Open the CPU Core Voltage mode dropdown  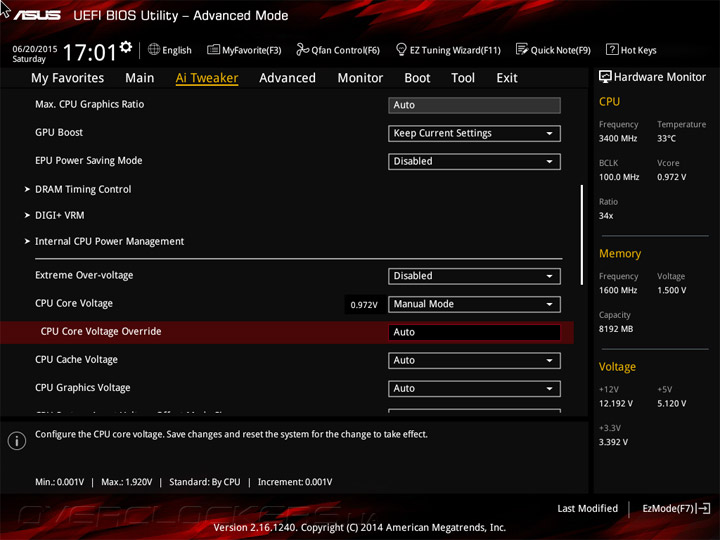pyautogui.click(x=474, y=304)
